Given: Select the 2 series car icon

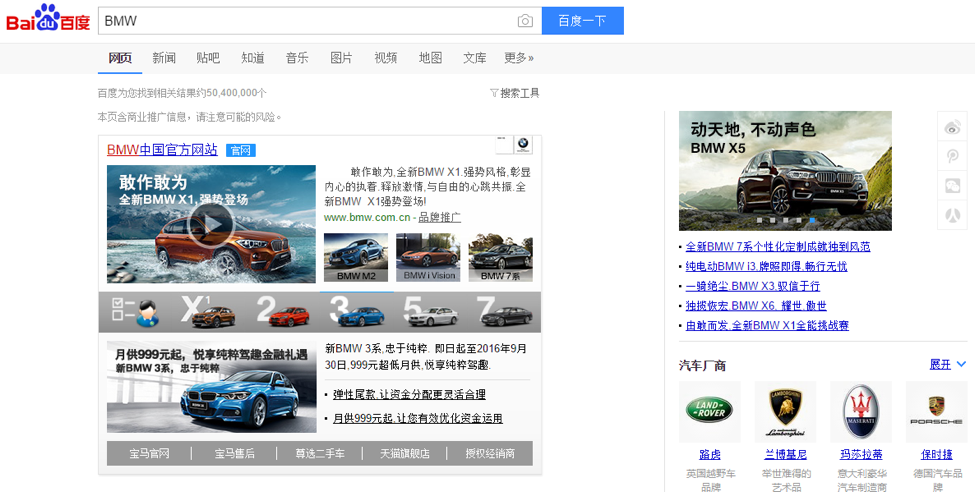Looking at the screenshot, I should pos(283,312).
